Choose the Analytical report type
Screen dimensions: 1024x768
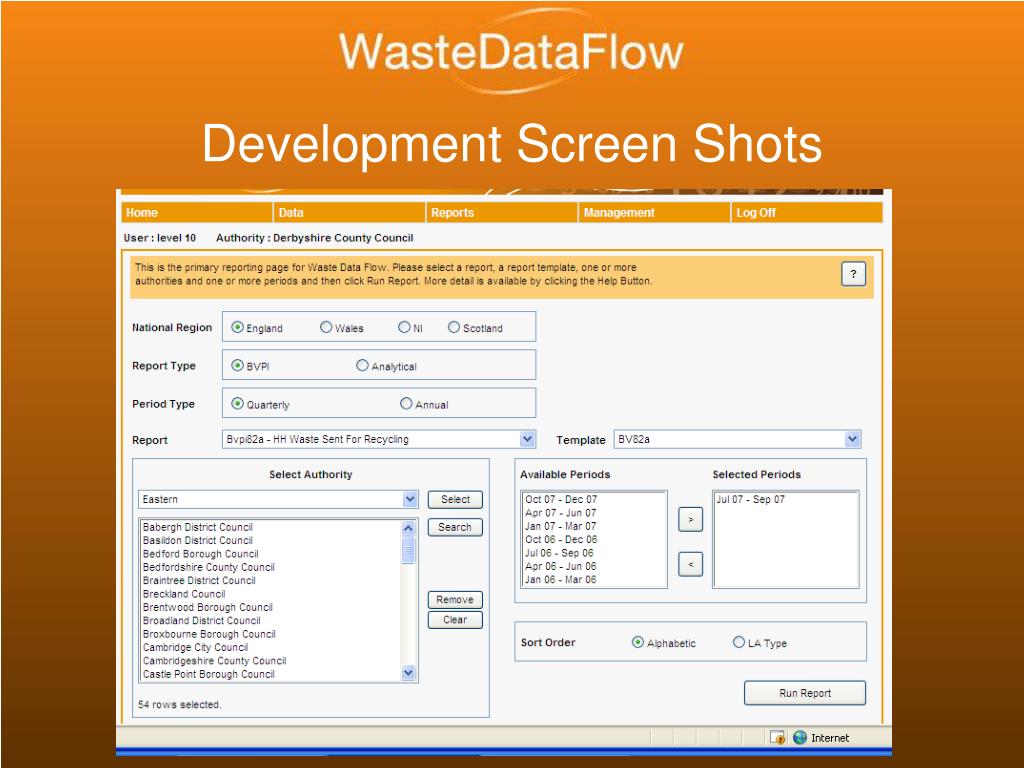click(x=362, y=366)
